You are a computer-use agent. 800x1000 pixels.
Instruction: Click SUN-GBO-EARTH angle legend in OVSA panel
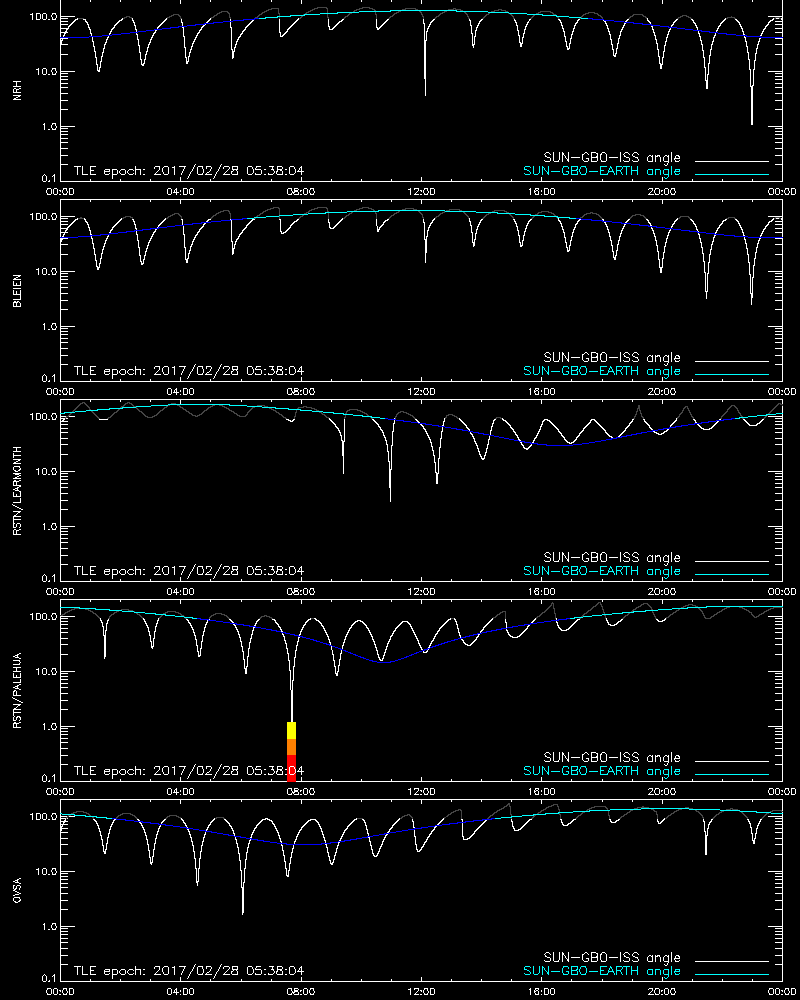[x=602, y=971]
